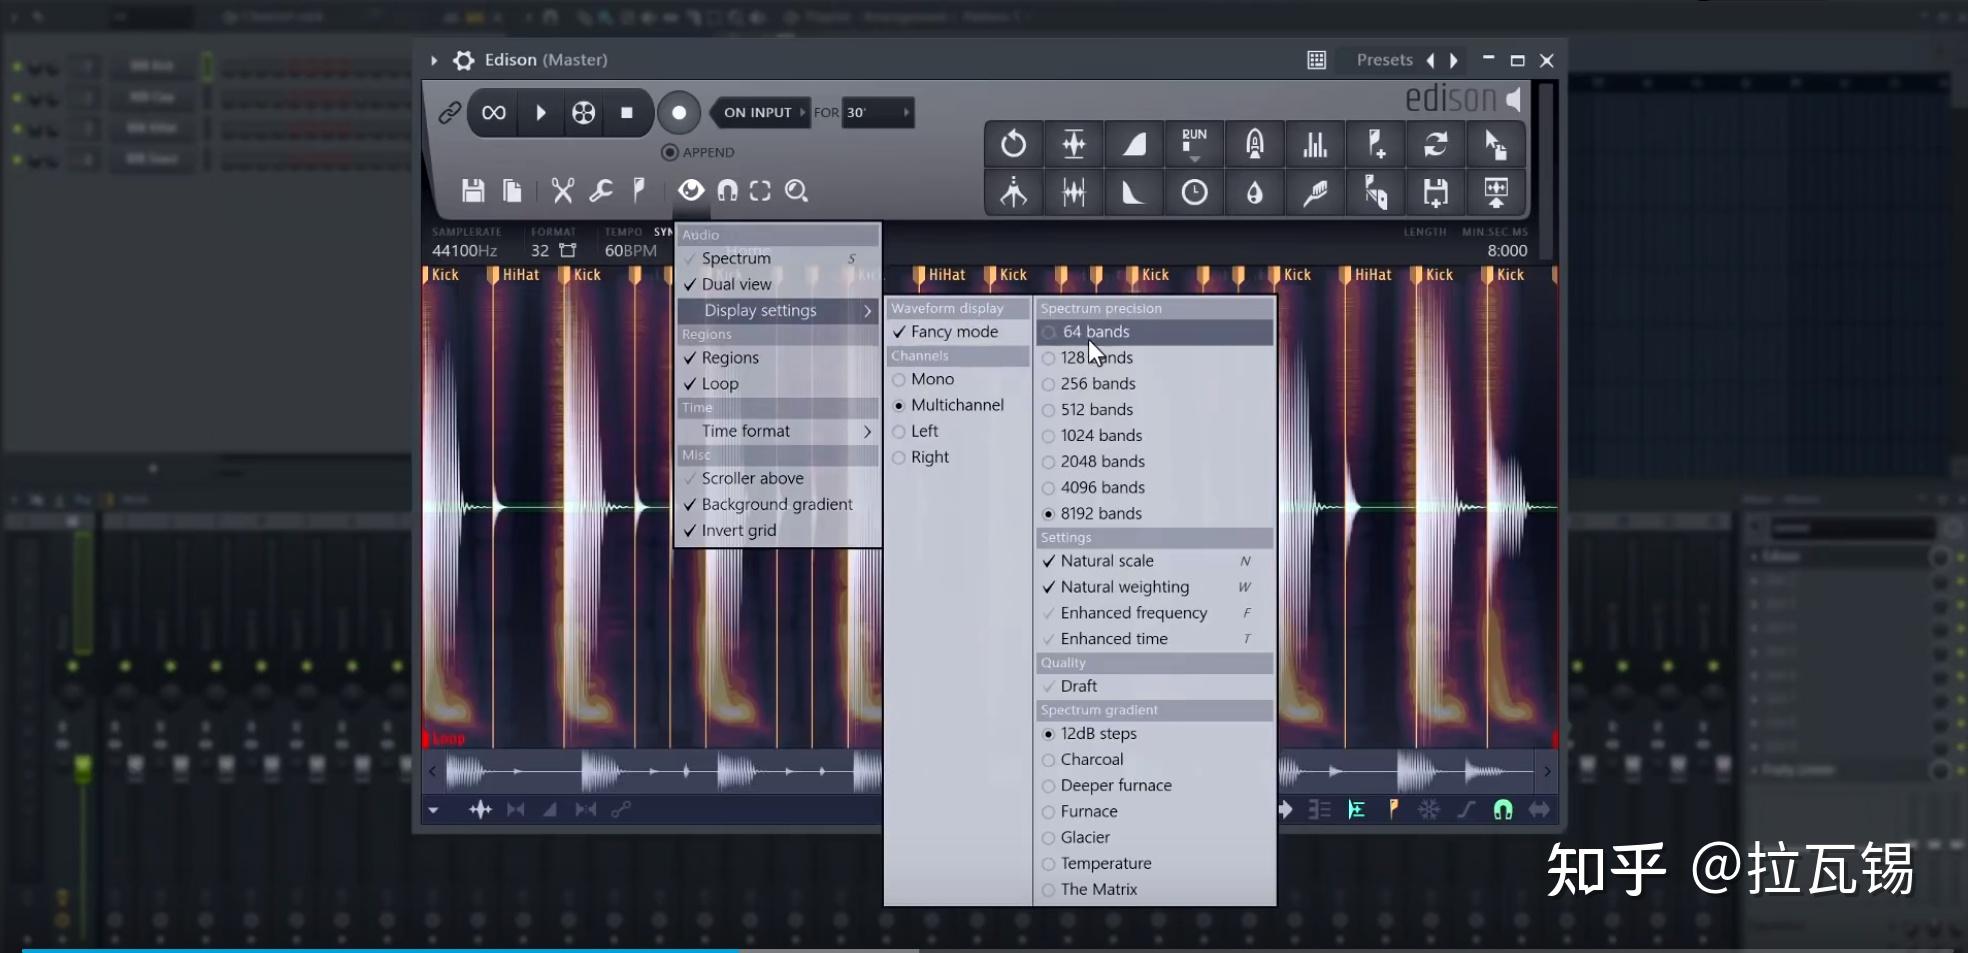Expand the Time format submenu
The height and width of the screenshot is (953, 1968).
point(778,431)
